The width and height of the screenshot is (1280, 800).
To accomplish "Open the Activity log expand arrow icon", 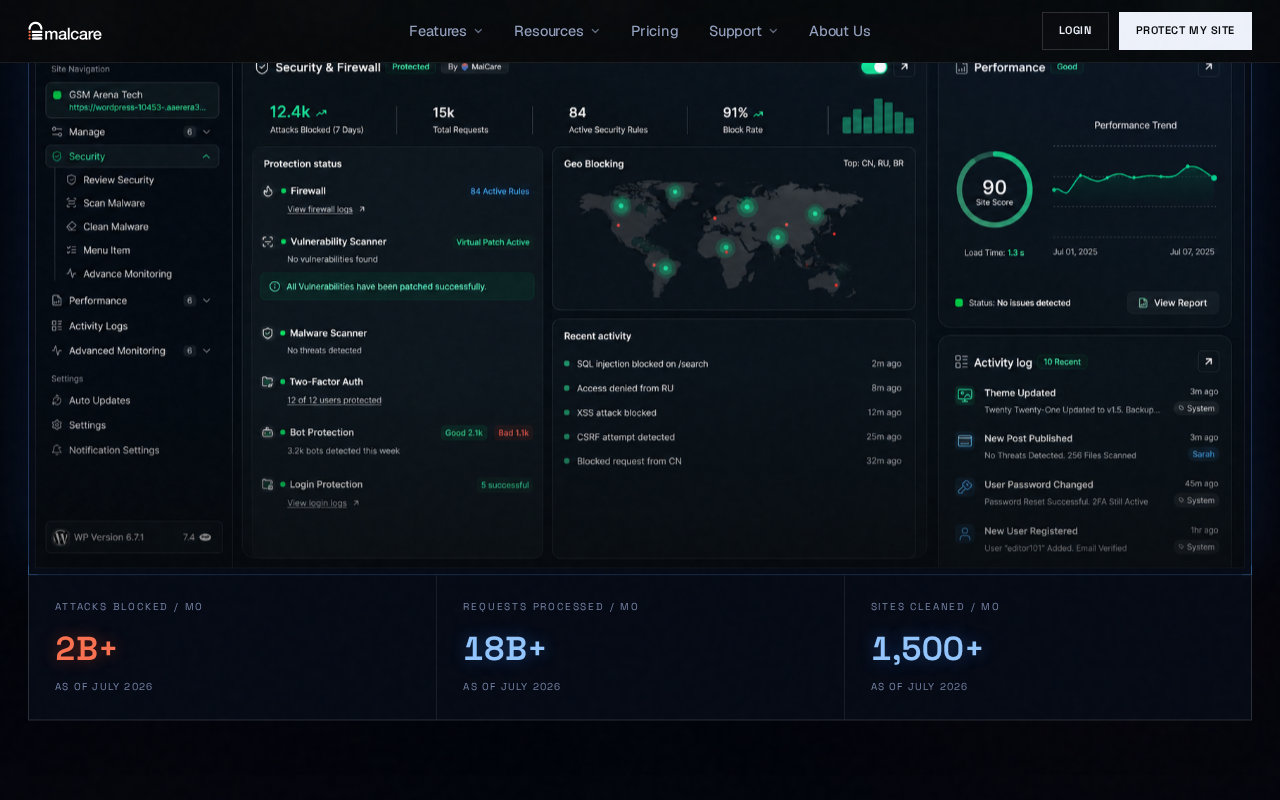I will click(1208, 361).
